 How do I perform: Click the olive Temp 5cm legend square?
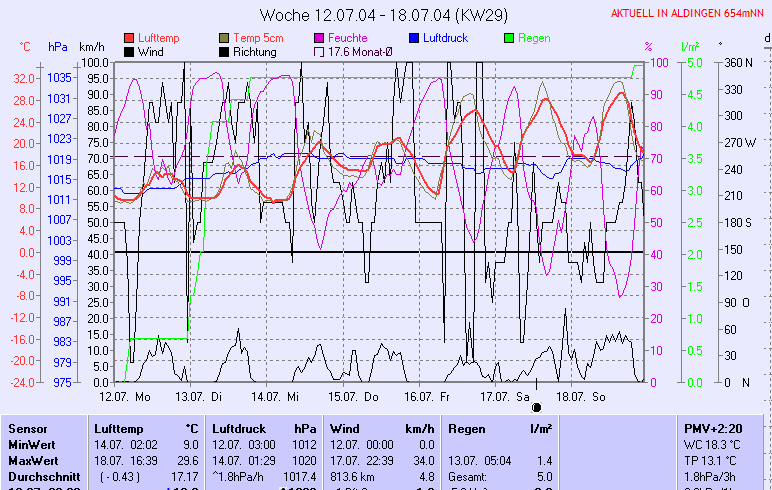[224, 38]
